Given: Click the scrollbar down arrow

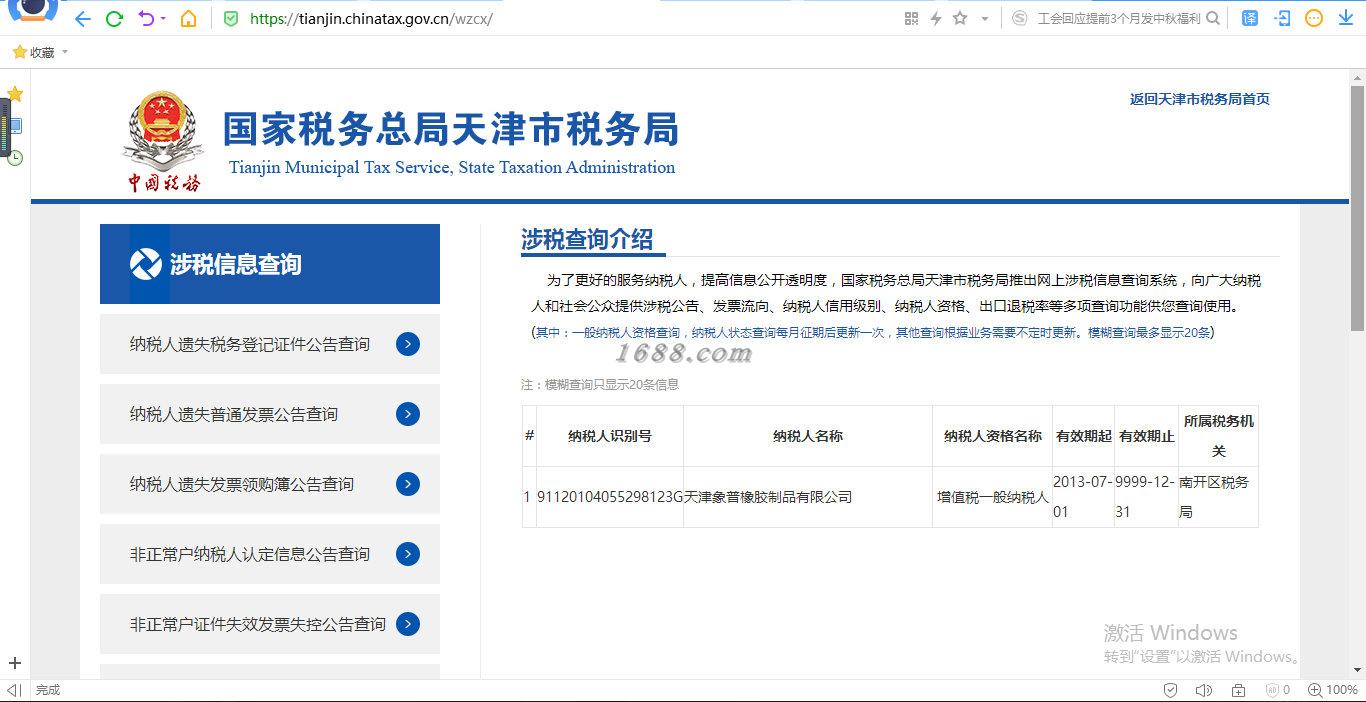Looking at the screenshot, I should pyautogui.click(x=1358, y=669).
